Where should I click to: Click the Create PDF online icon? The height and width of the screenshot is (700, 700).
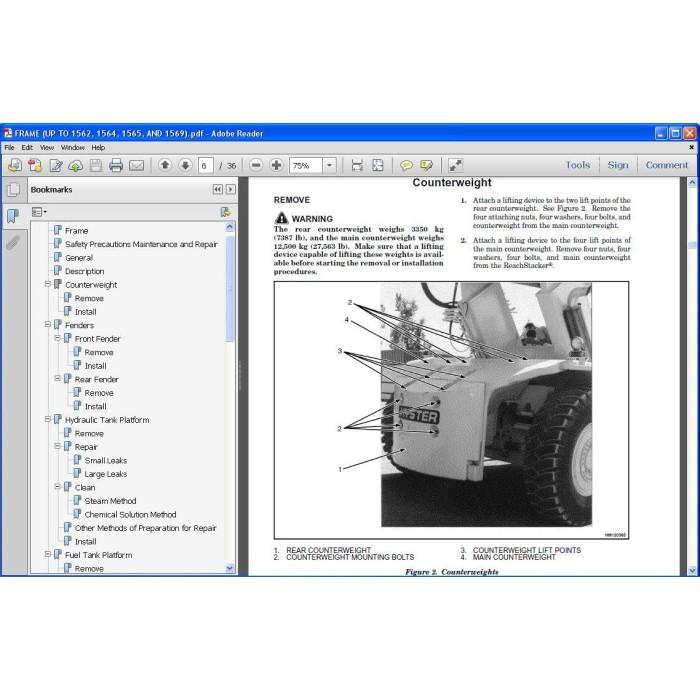(x=15, y=166)
